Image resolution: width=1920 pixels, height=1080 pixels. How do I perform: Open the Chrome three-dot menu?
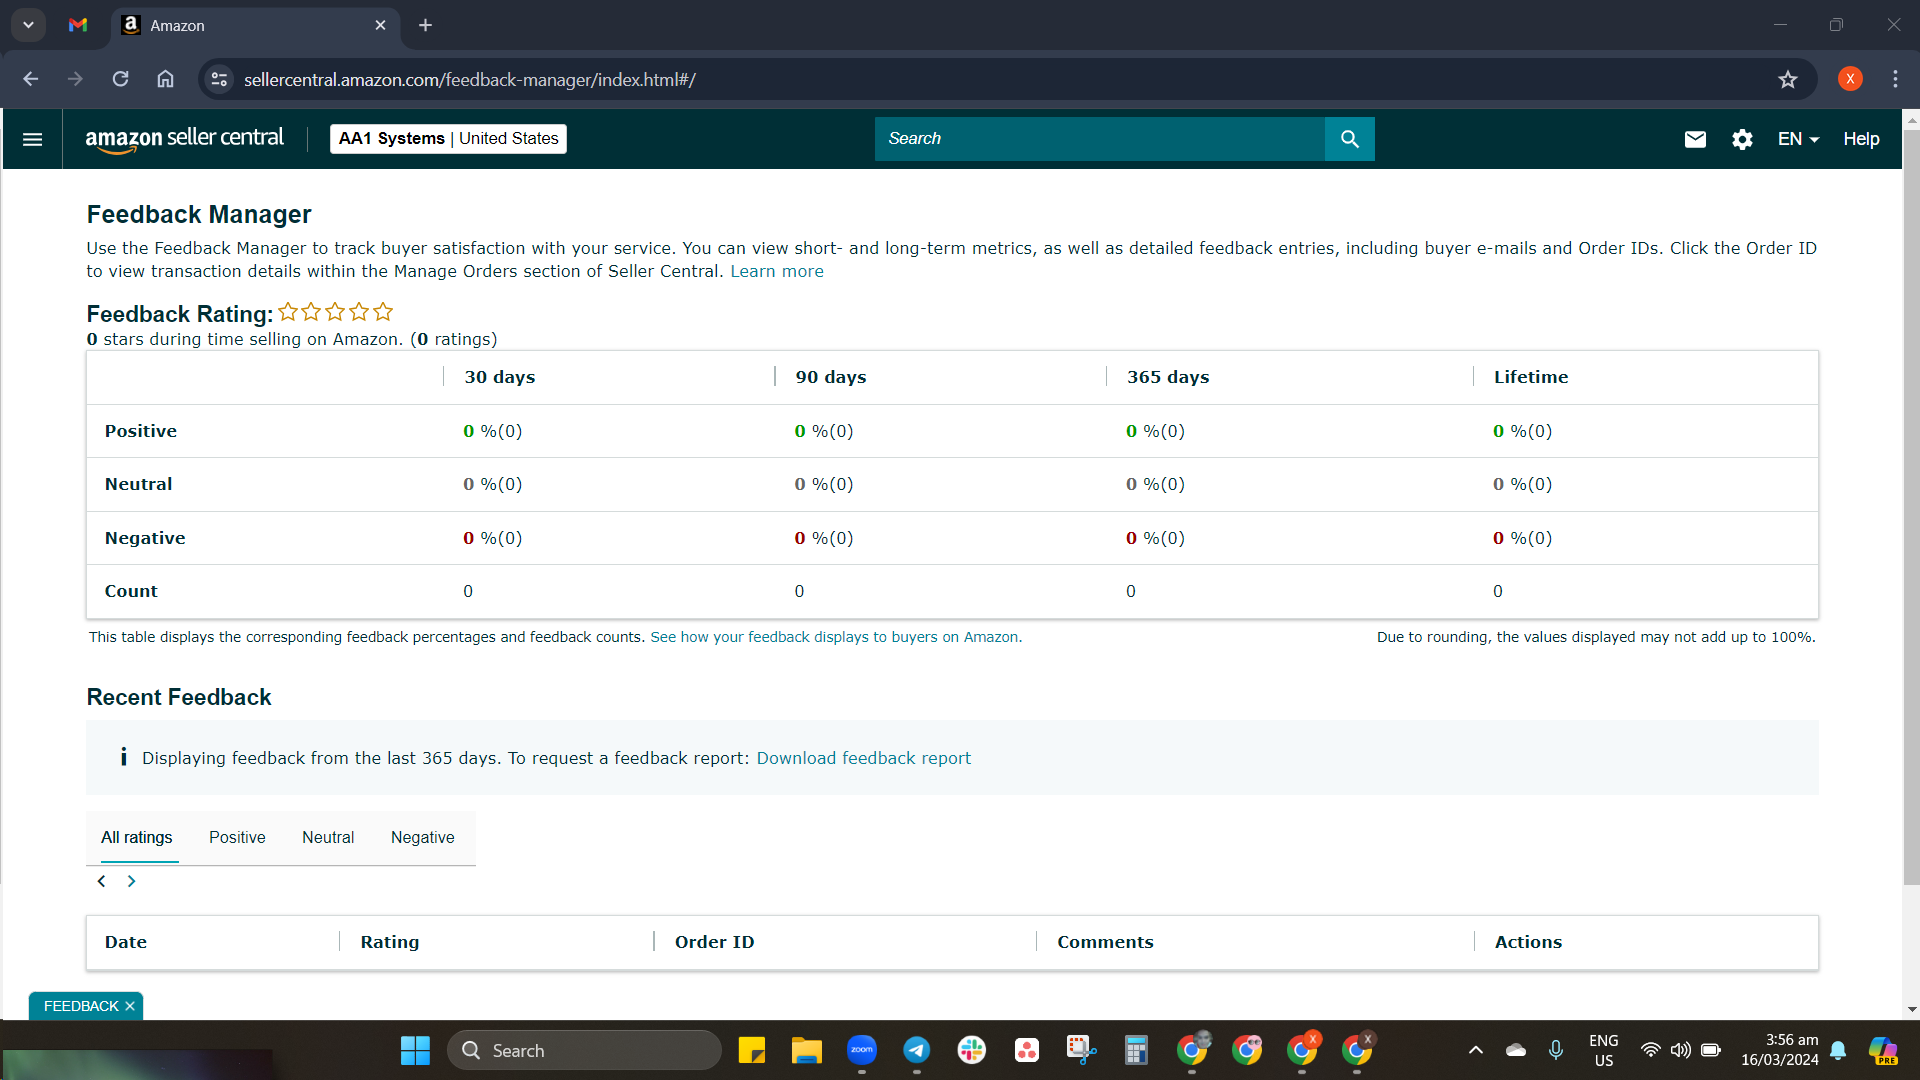tap(1895, 79)
